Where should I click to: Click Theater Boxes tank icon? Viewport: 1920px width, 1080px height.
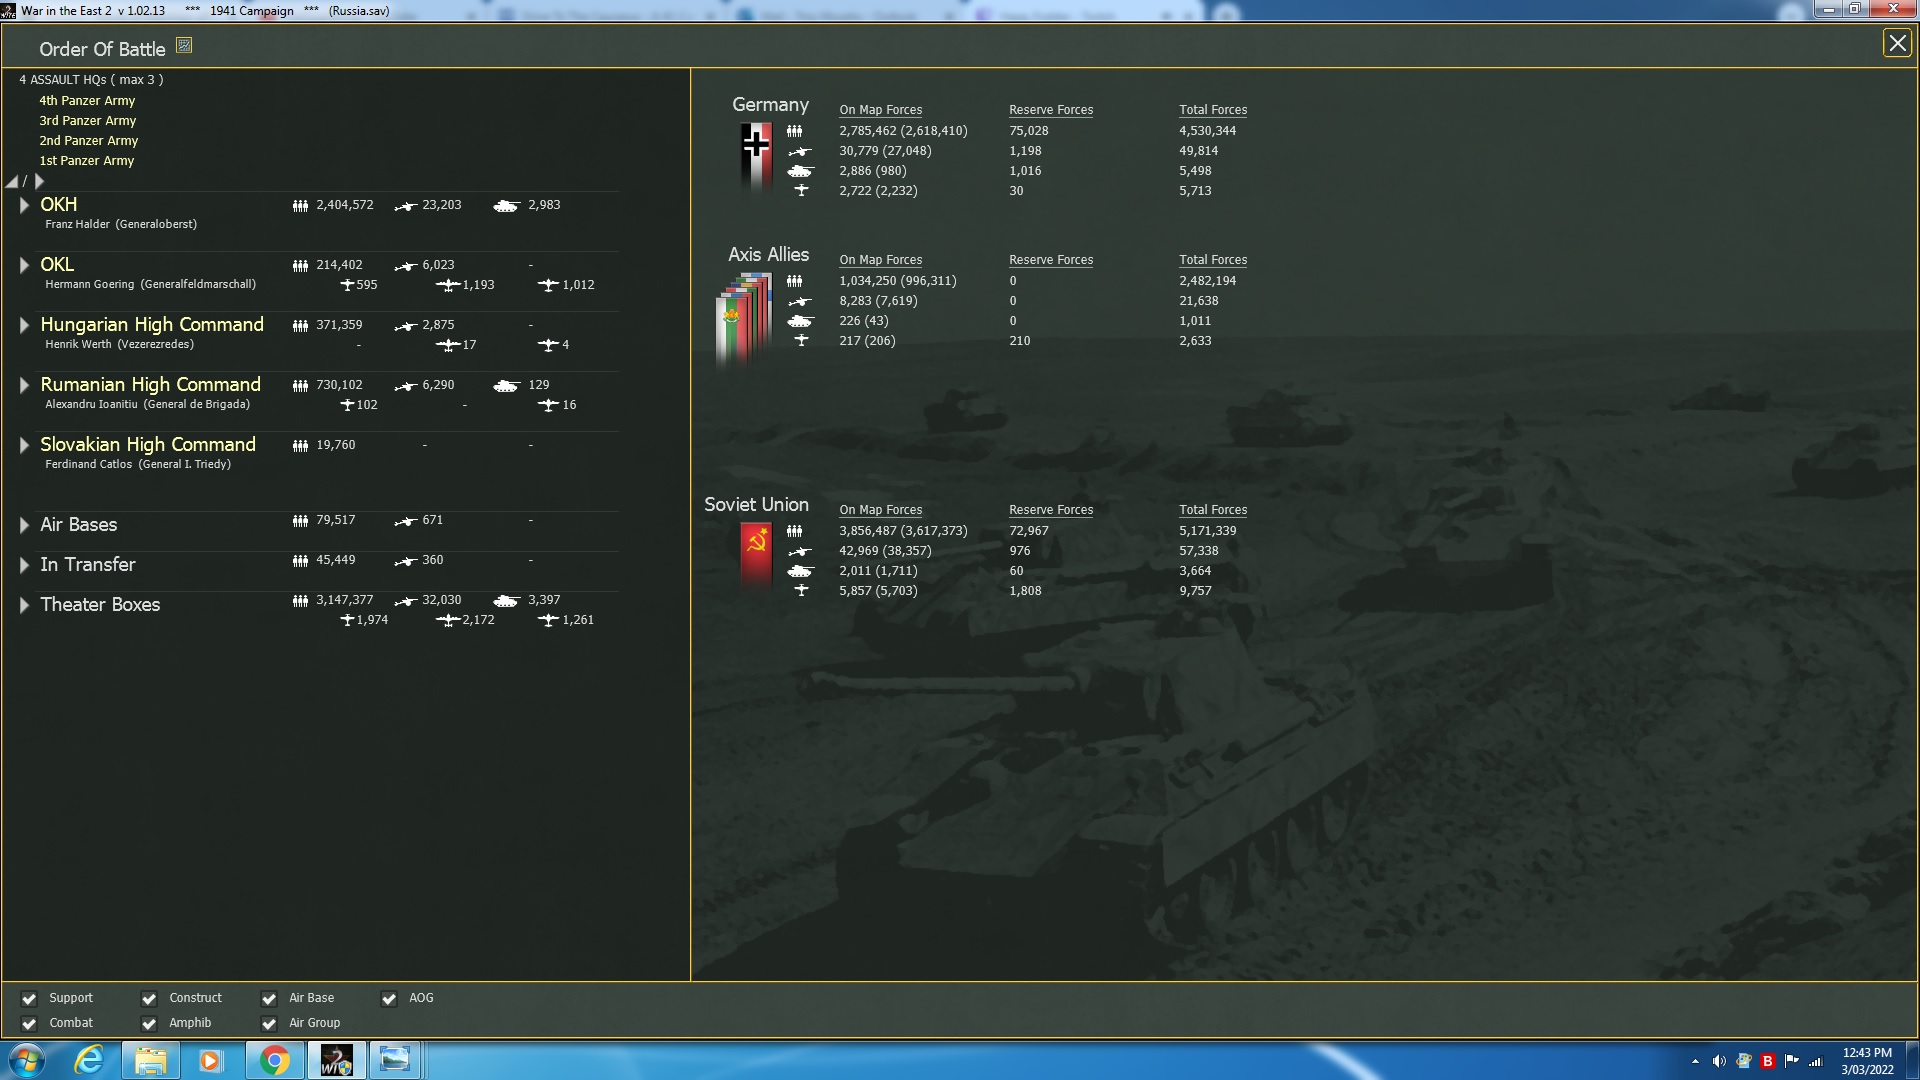click(x=507, y=601)
